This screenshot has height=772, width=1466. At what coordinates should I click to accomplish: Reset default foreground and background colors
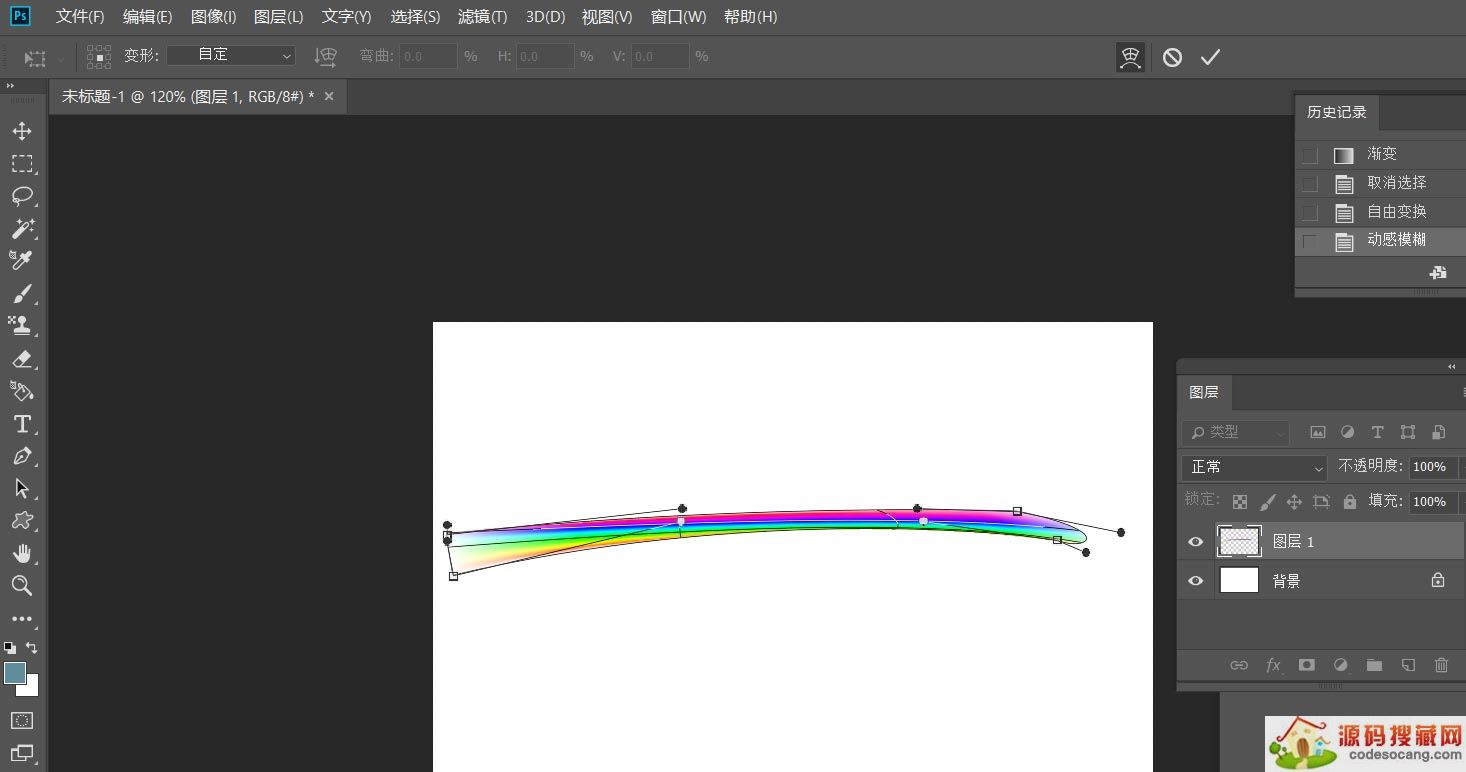[10, 648]
